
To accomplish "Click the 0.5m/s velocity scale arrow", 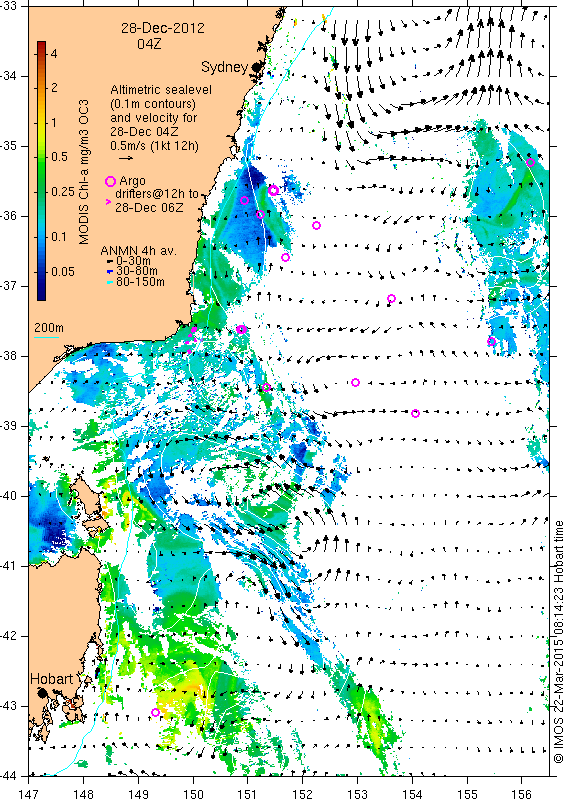I will click(x=126, y=158).
